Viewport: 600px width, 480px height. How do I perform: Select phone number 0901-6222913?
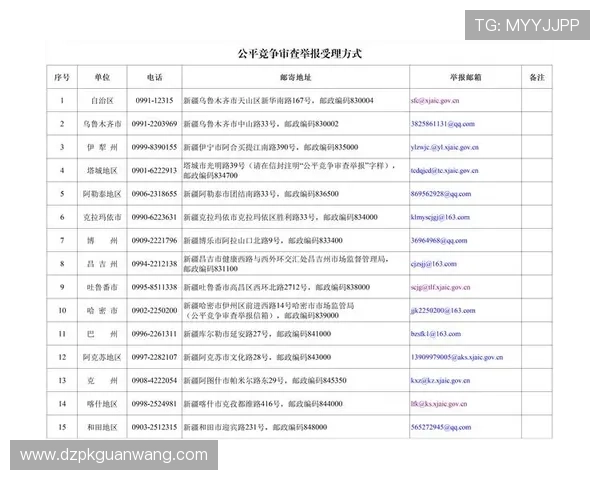pos(155,171)
